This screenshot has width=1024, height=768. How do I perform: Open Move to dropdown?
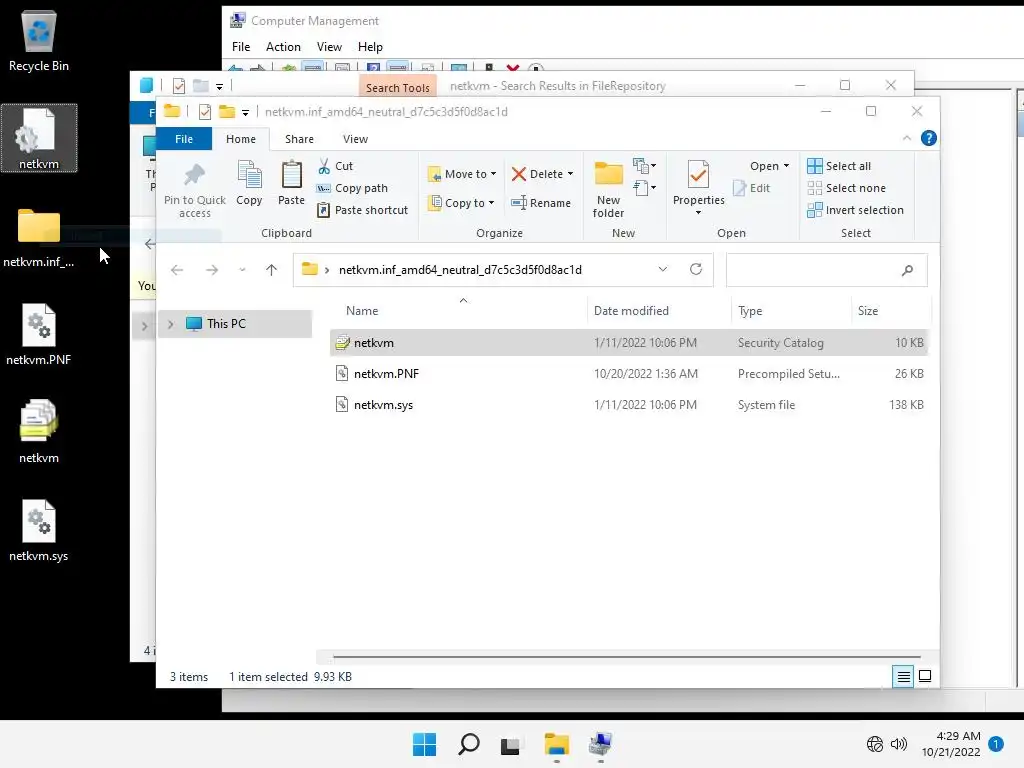click(x=462, y=174)
